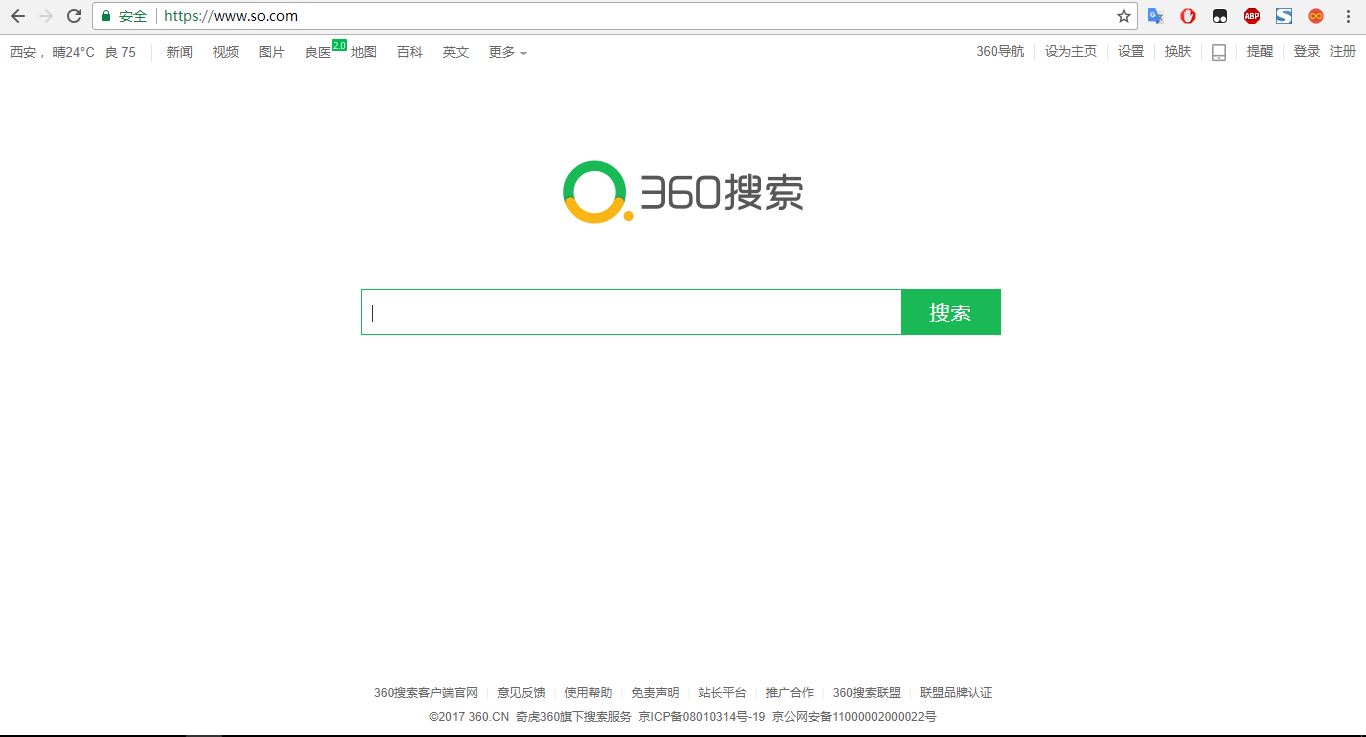
Task: Click the browser forward arrow
Action: pos(46,16)
